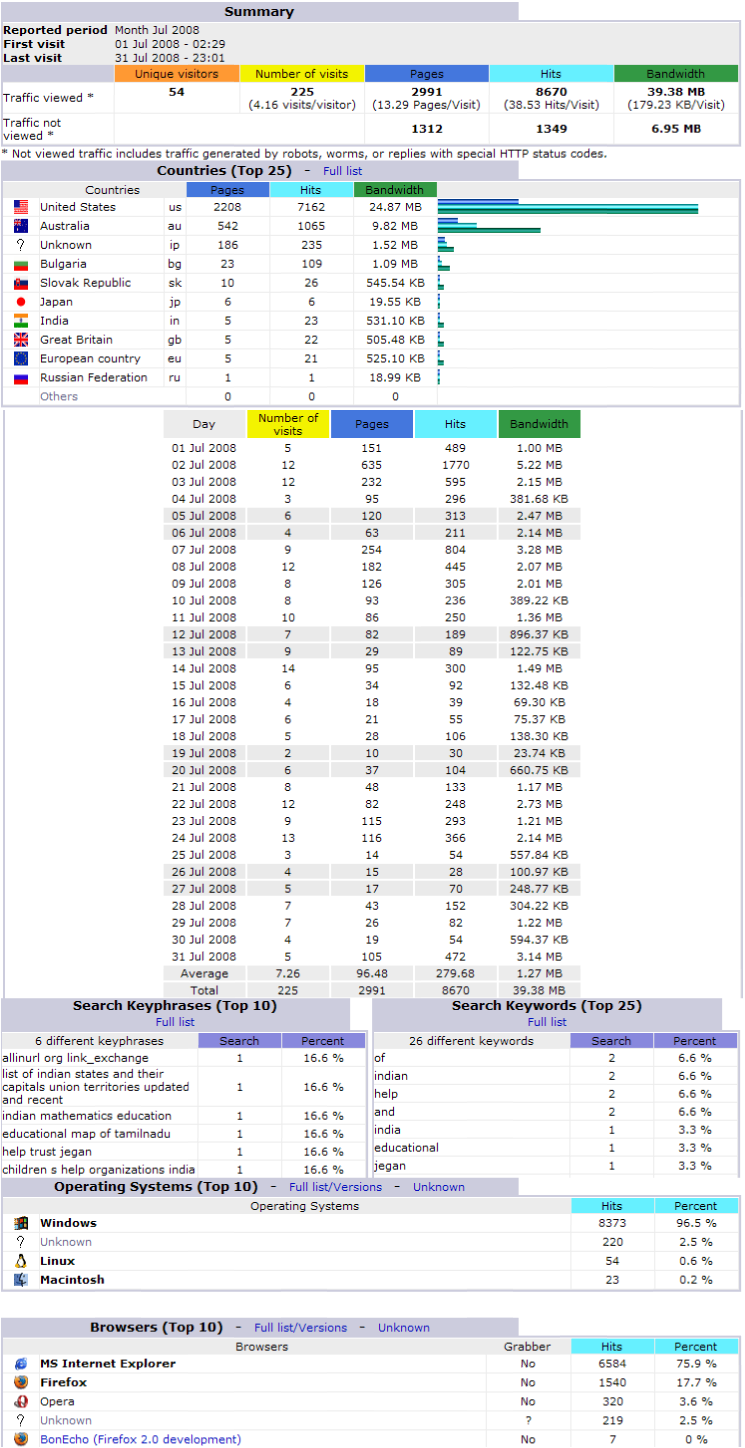The image size is (745, 1448).
Task: Click the 1312 pages not viewed value
Action: (x=427, y=129)
